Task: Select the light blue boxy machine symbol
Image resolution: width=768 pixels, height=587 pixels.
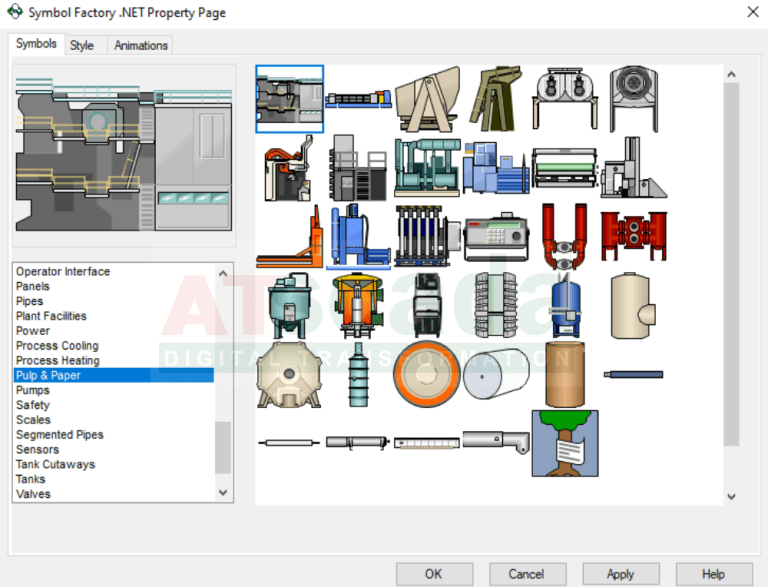Action: pos(496,168)
